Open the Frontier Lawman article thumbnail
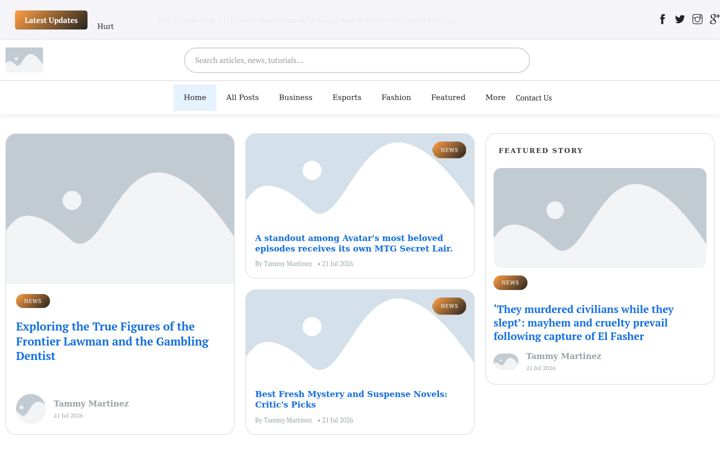This screenshot has width=720, height=450. [x=120, y=209]
